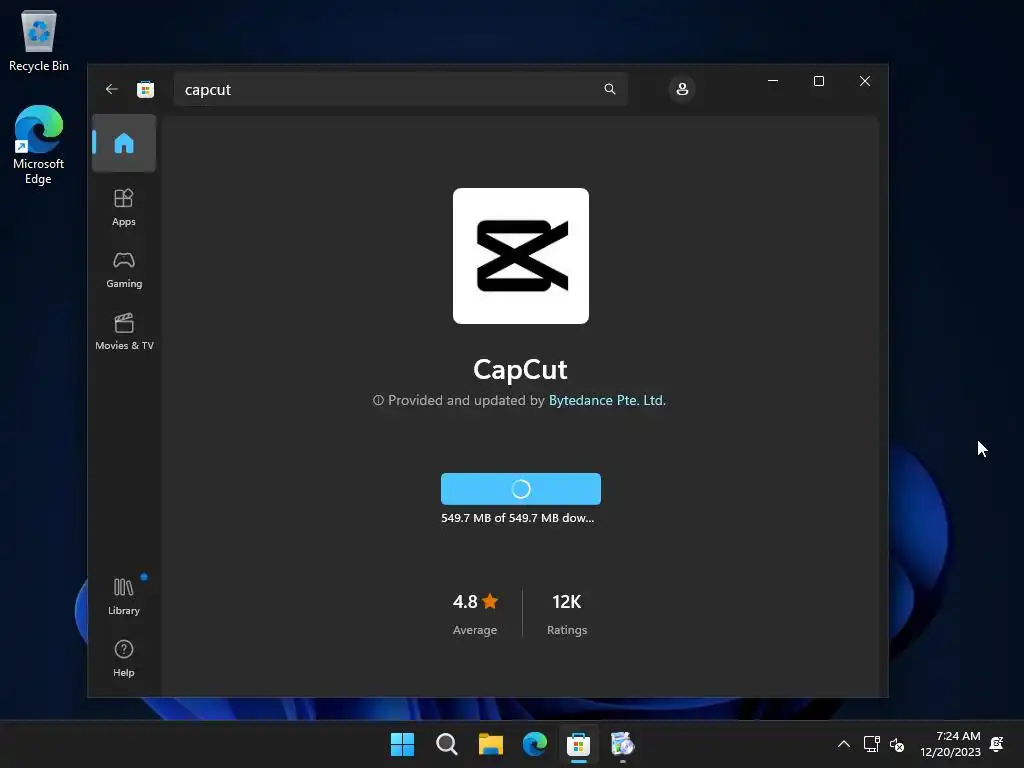The width and height of the screenshot is (1024, 768).
Task: Open Movies & TV in the sidebar
Action: [124, 332]
